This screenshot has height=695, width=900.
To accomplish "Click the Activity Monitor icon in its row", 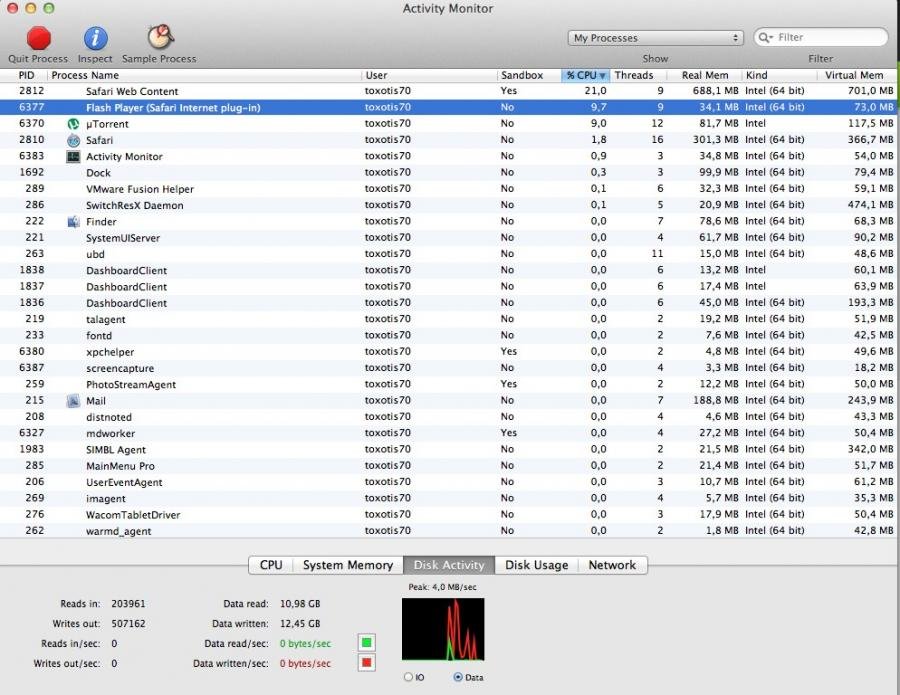I will coord(71,156).
